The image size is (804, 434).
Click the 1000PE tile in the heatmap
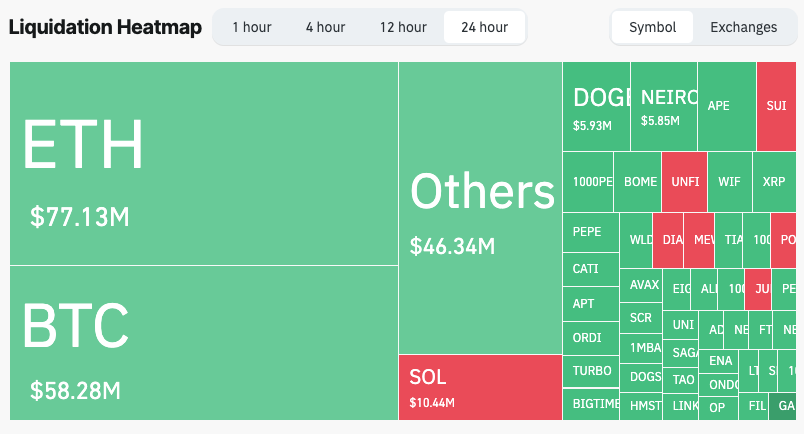pyautogui.click(x=588, y=182)
